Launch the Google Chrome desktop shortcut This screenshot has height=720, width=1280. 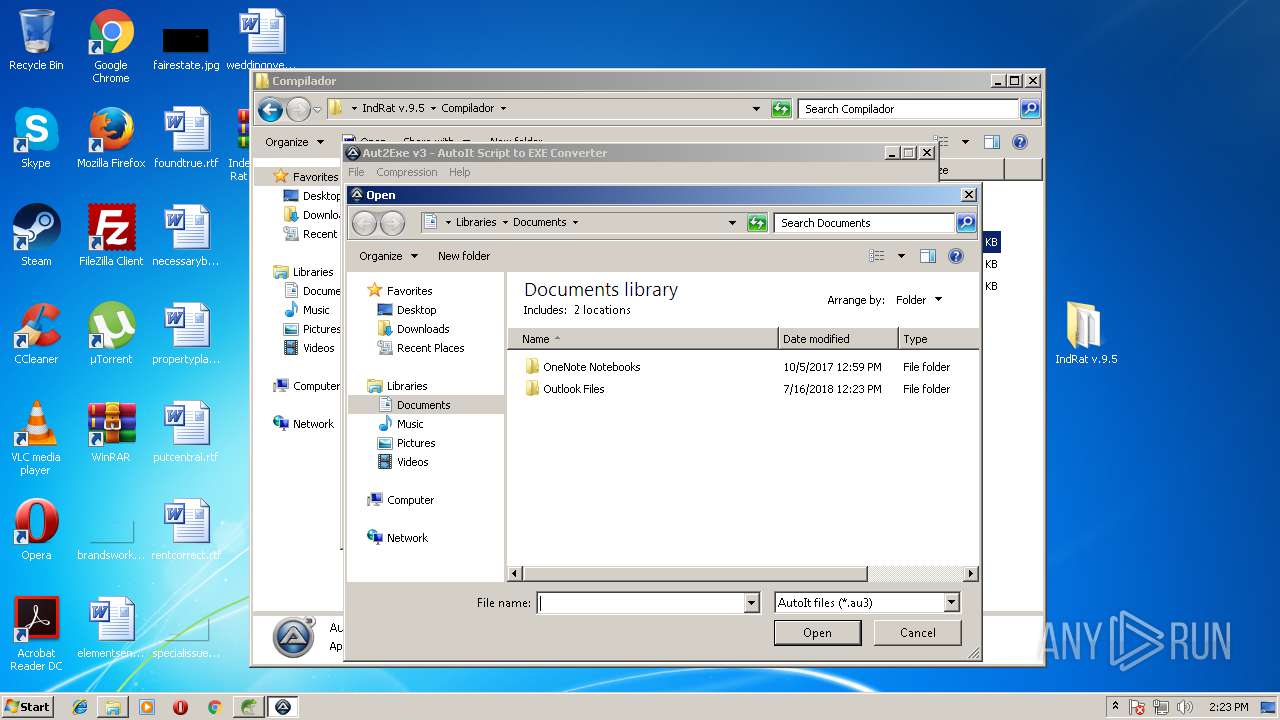click(x=111, y=45)
